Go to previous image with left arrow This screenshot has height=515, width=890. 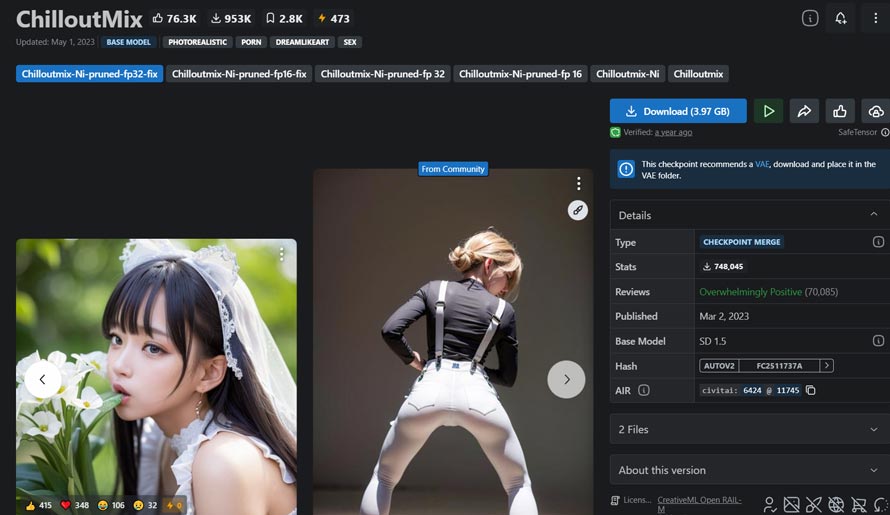pos(43,379)
